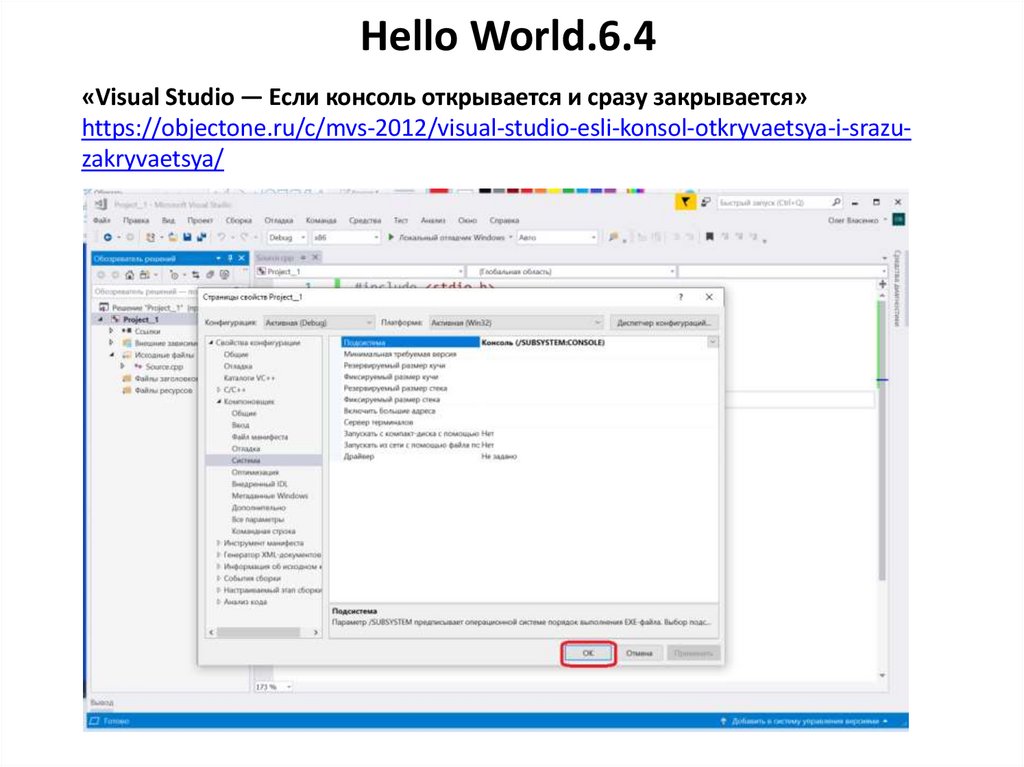Open the Конфигурация Активная (Debug) dropdown
Image resolution: width=1024 pixels, height=767 pixels.
(x=319, y=323)
